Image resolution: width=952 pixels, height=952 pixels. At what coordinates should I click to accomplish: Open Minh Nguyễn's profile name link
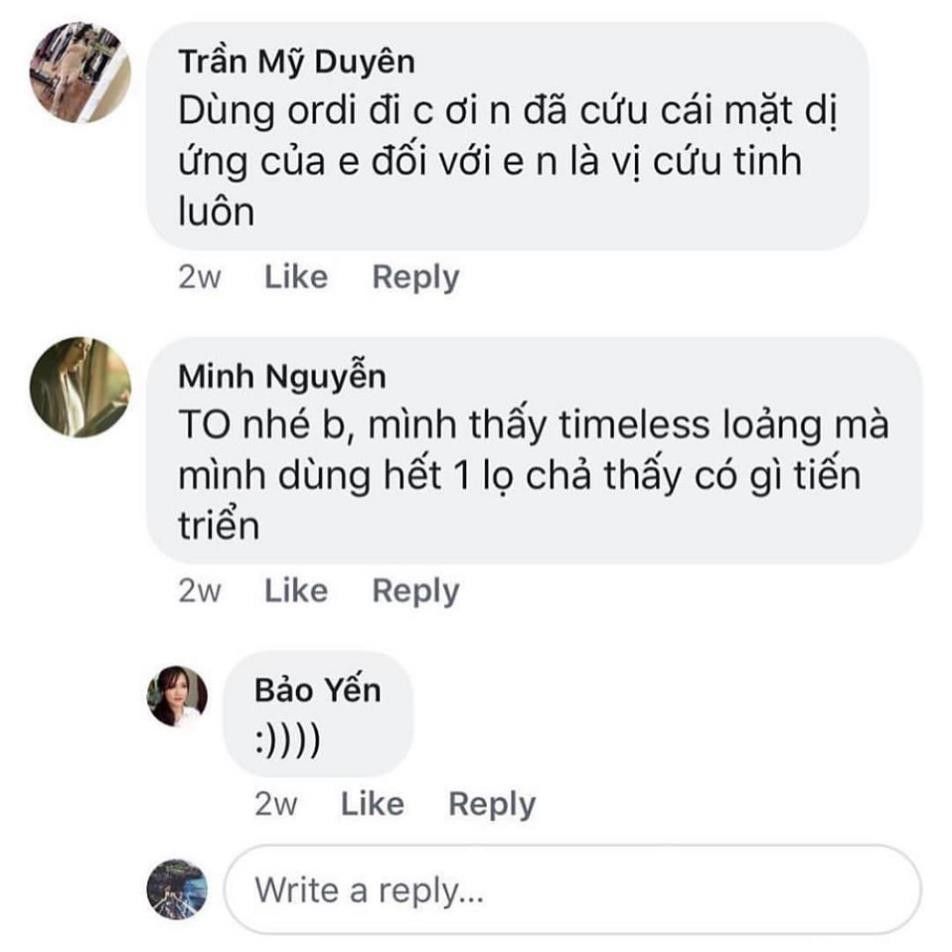(x=282, y=376)
